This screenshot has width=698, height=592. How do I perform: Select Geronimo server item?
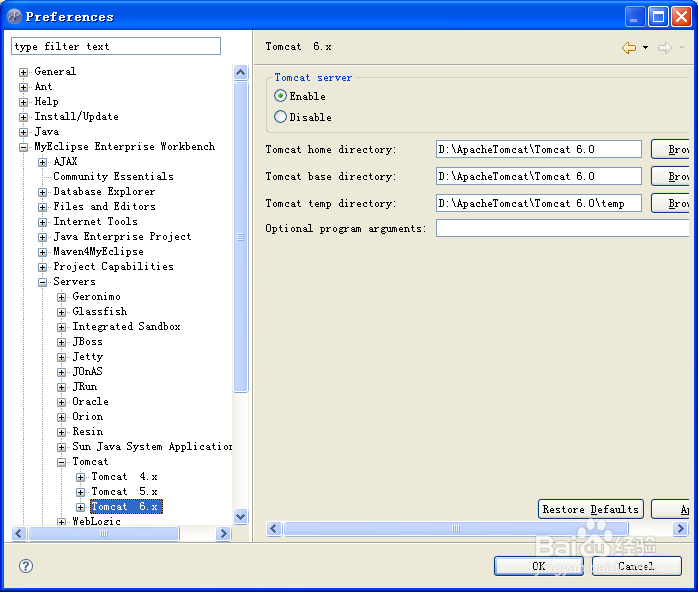[96, 296]
